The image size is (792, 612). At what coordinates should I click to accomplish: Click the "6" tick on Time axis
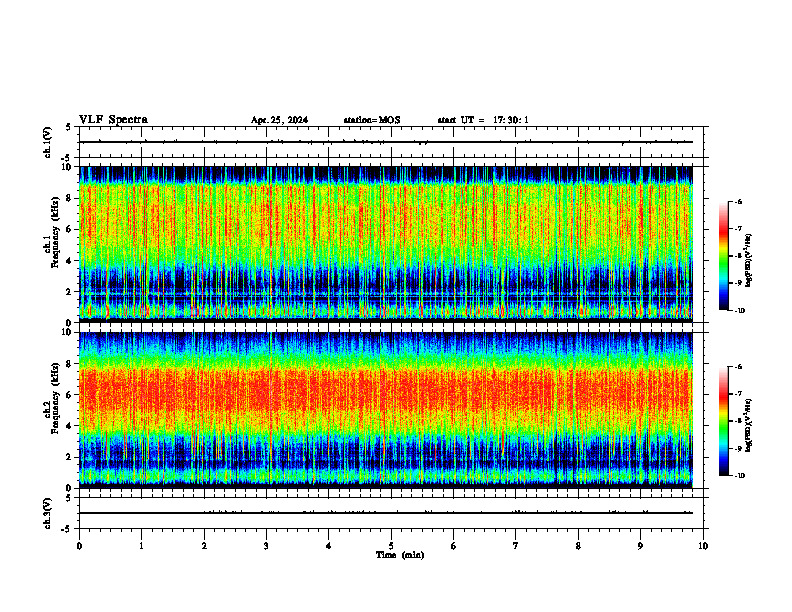coord(454,546)
